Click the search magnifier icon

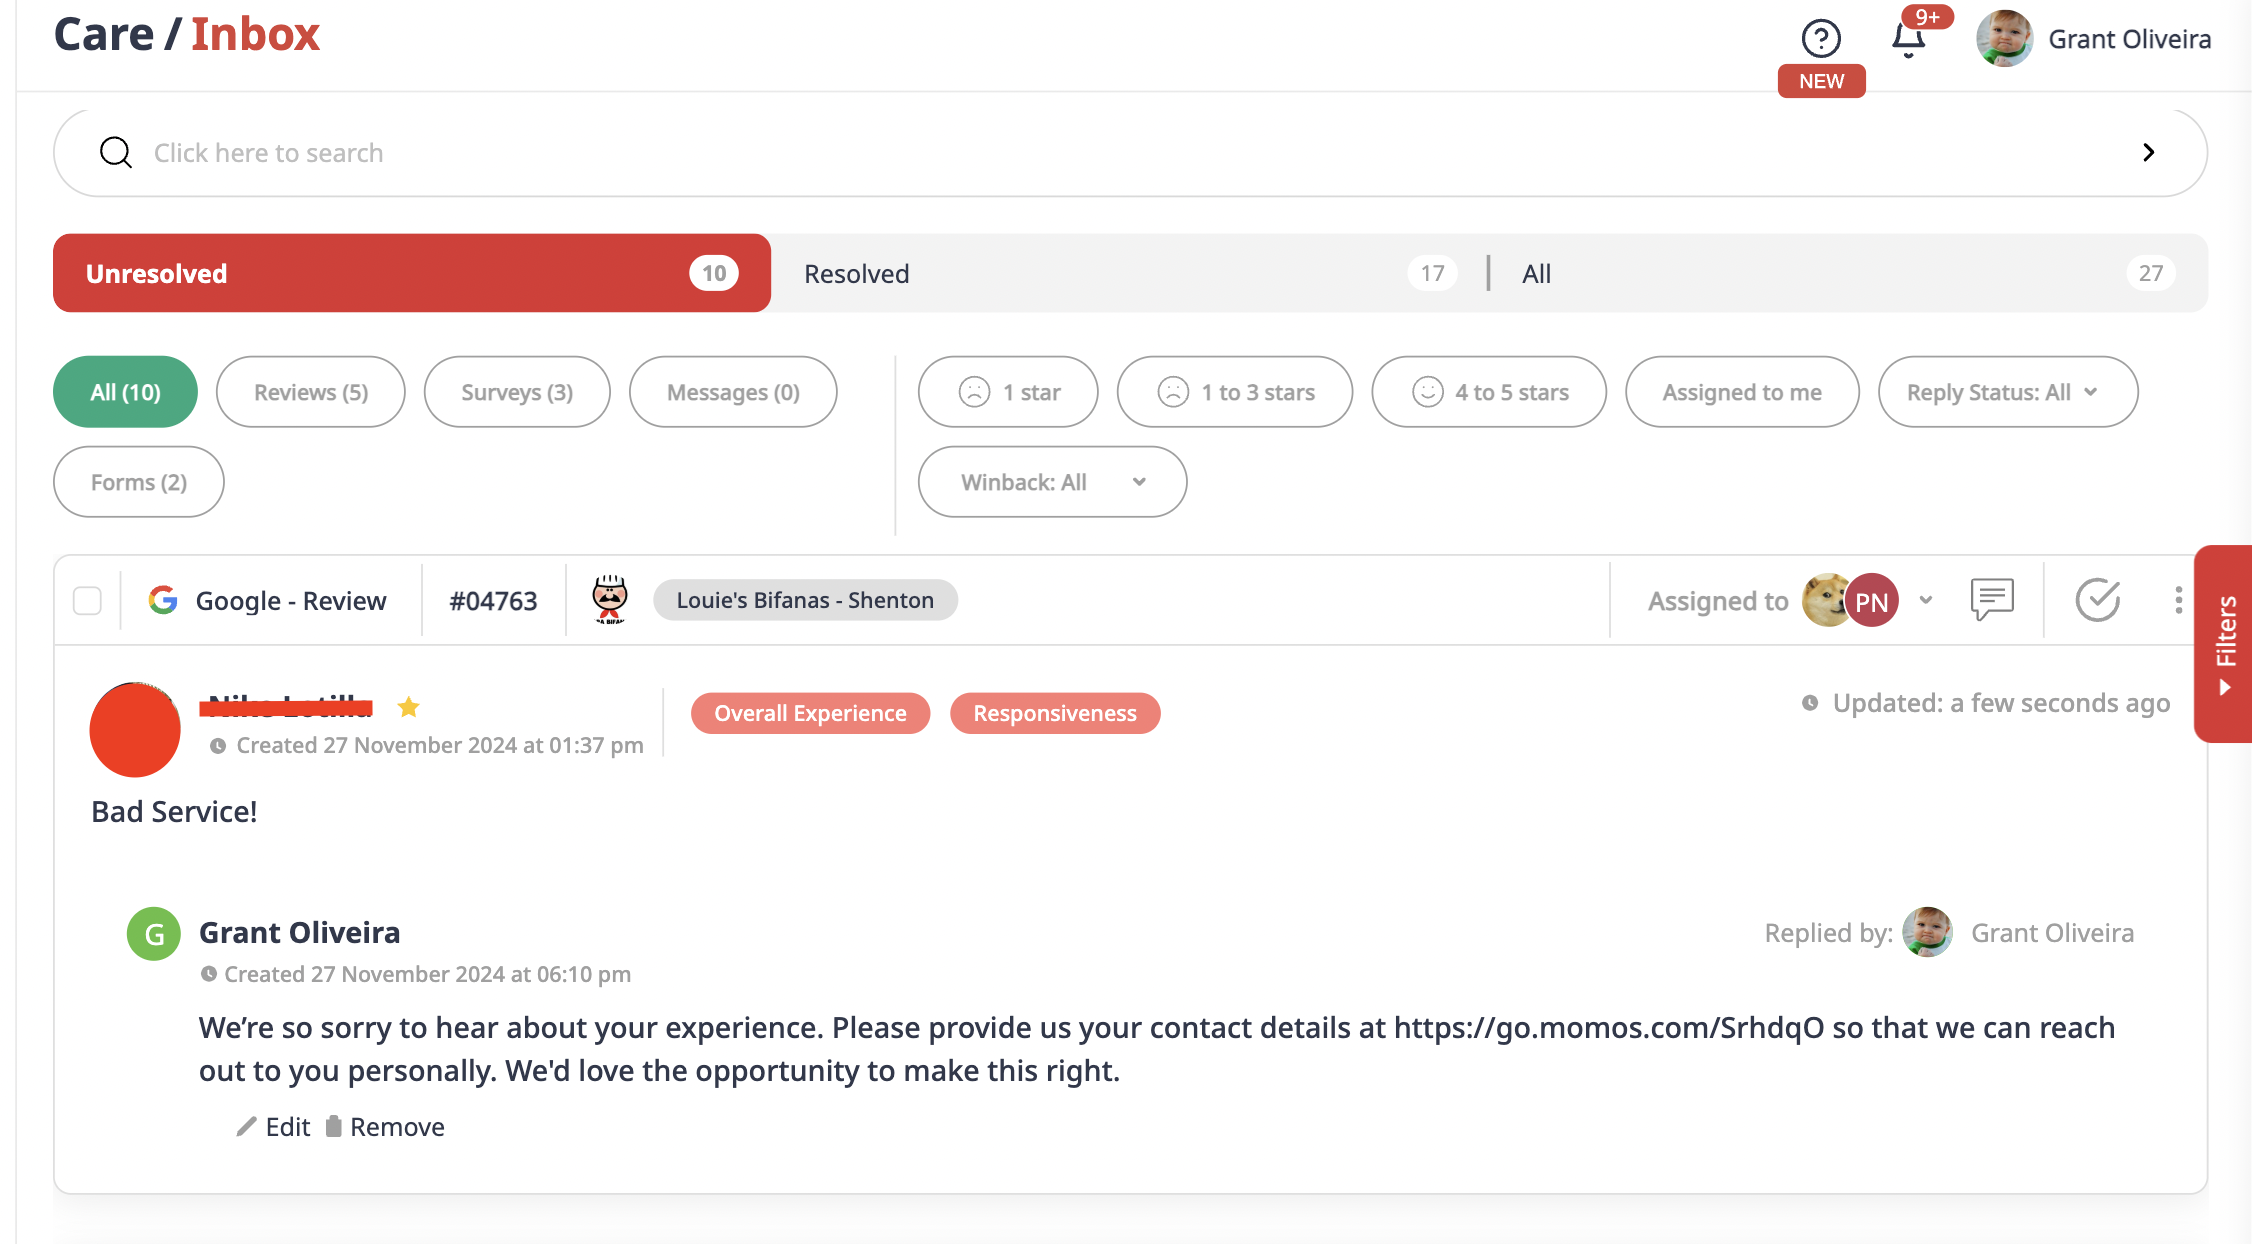coord(116,153)
